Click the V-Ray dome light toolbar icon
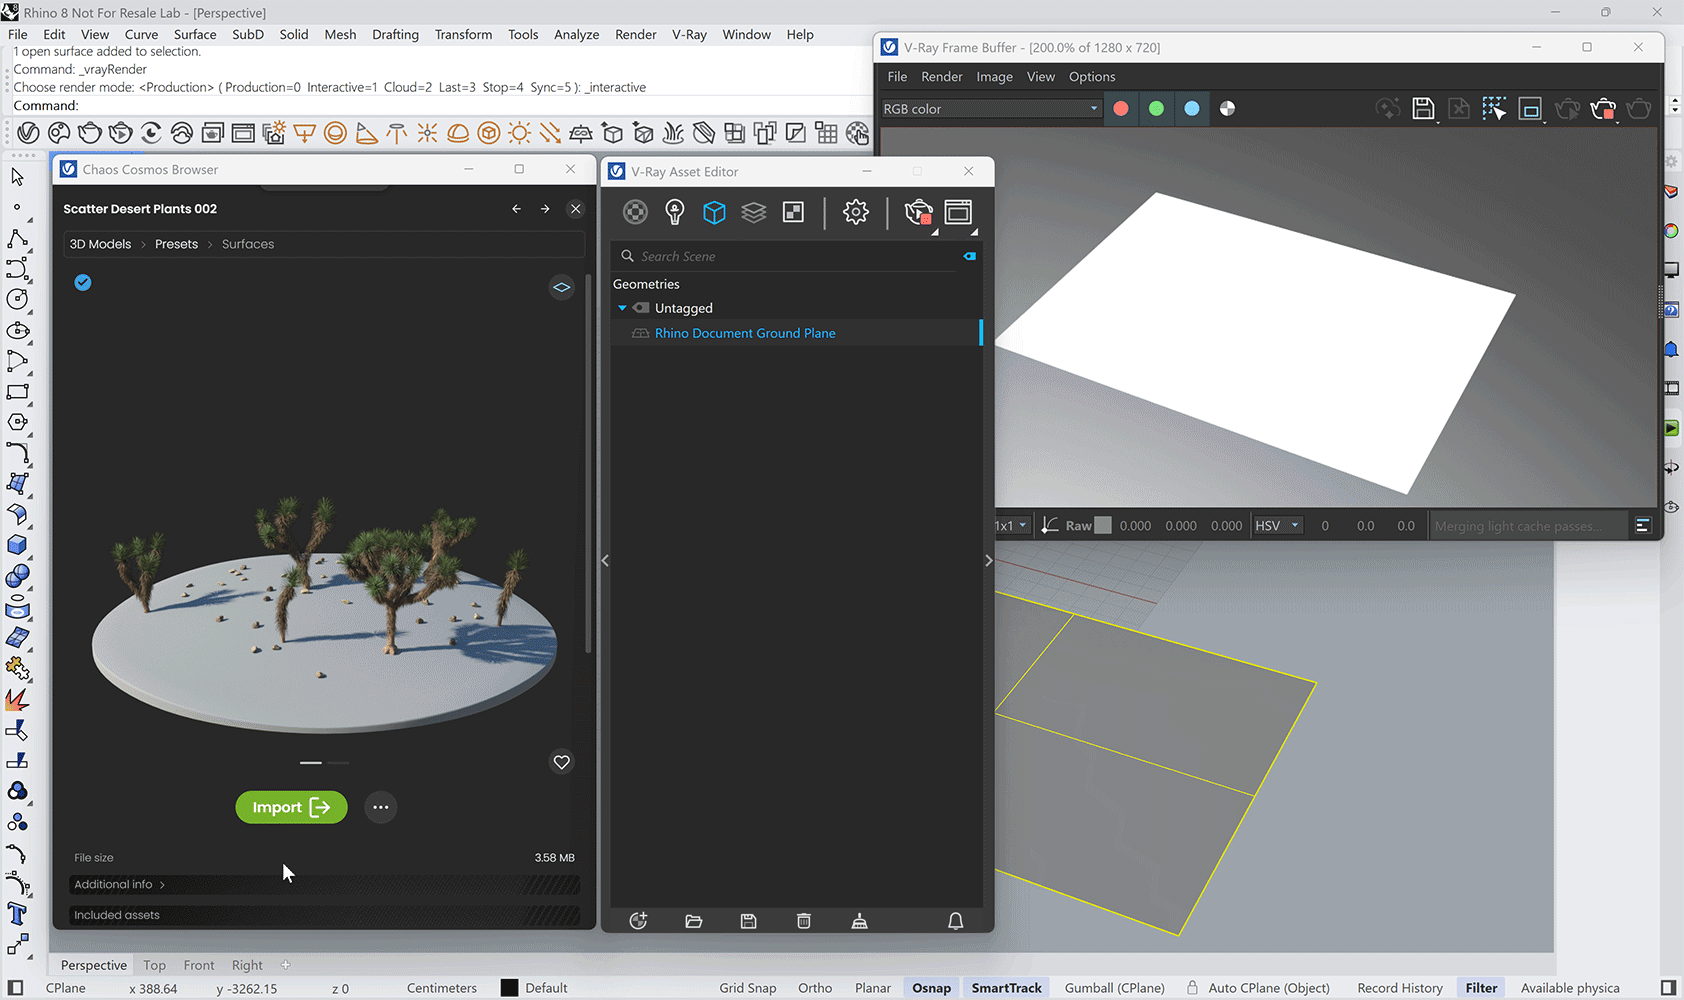Image resolution: width=1684 pixels, height=1000 pixels. [458, 133]
